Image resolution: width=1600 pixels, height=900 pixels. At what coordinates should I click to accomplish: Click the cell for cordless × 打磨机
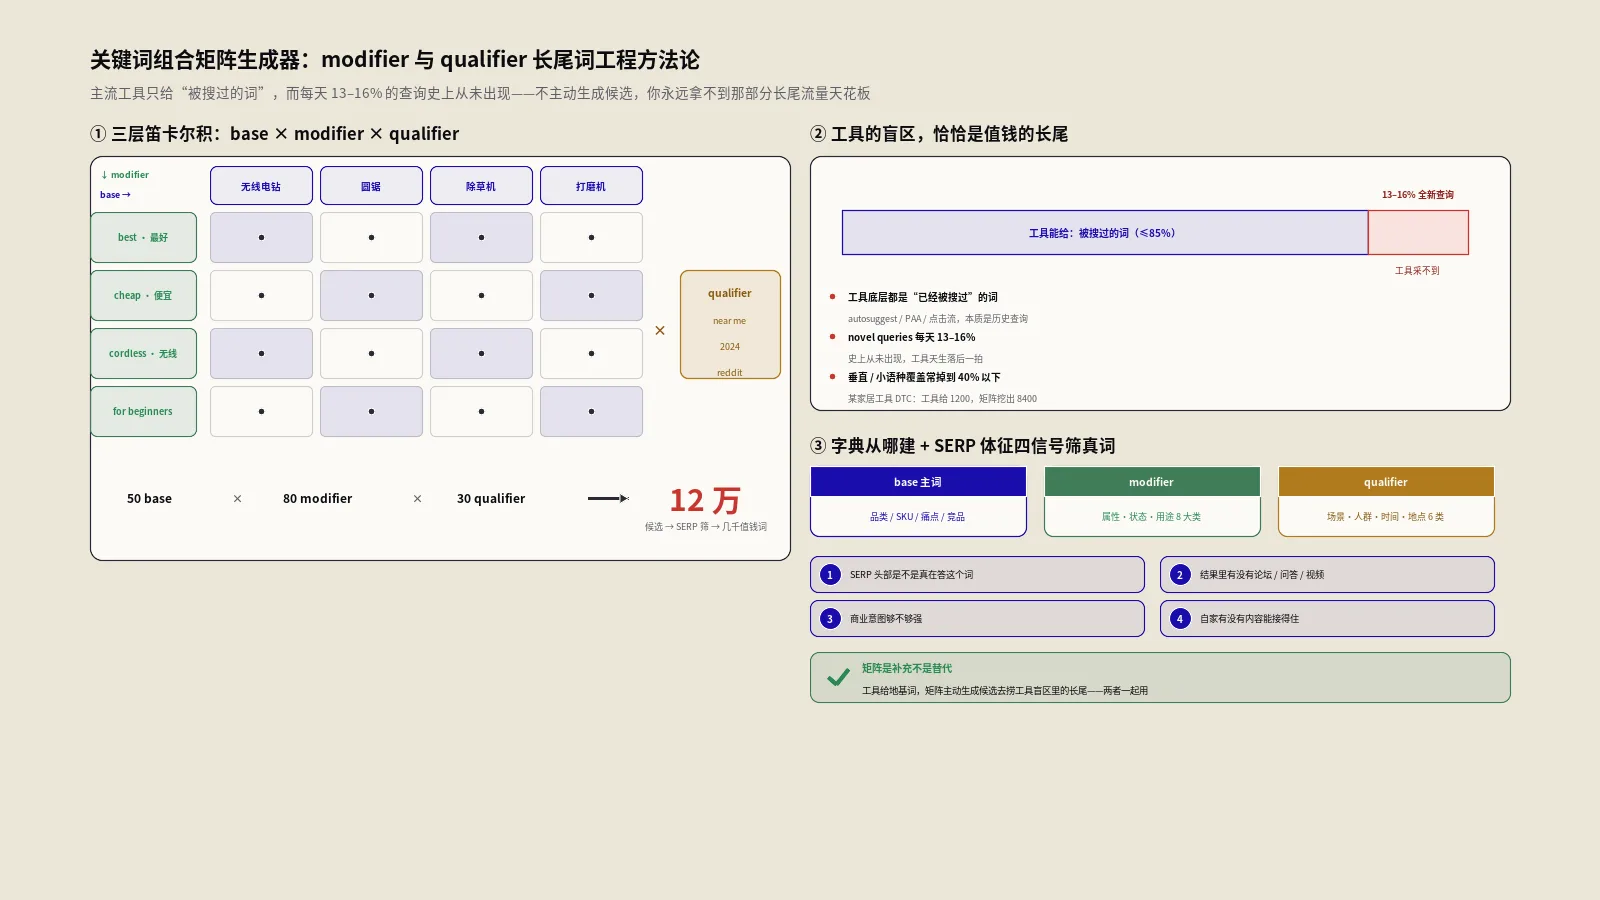591,353
